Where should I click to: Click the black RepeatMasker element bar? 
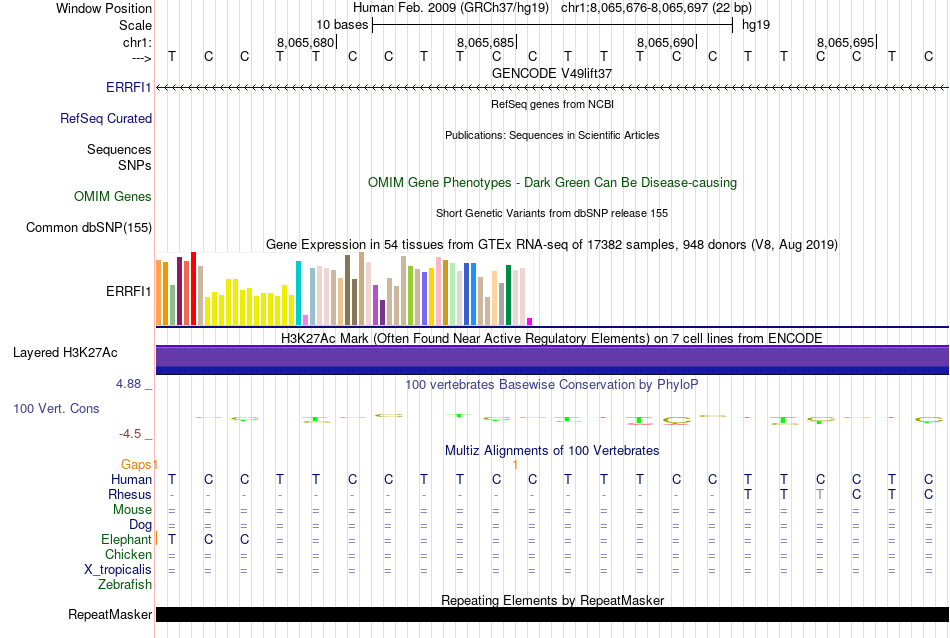click(552, 614)
